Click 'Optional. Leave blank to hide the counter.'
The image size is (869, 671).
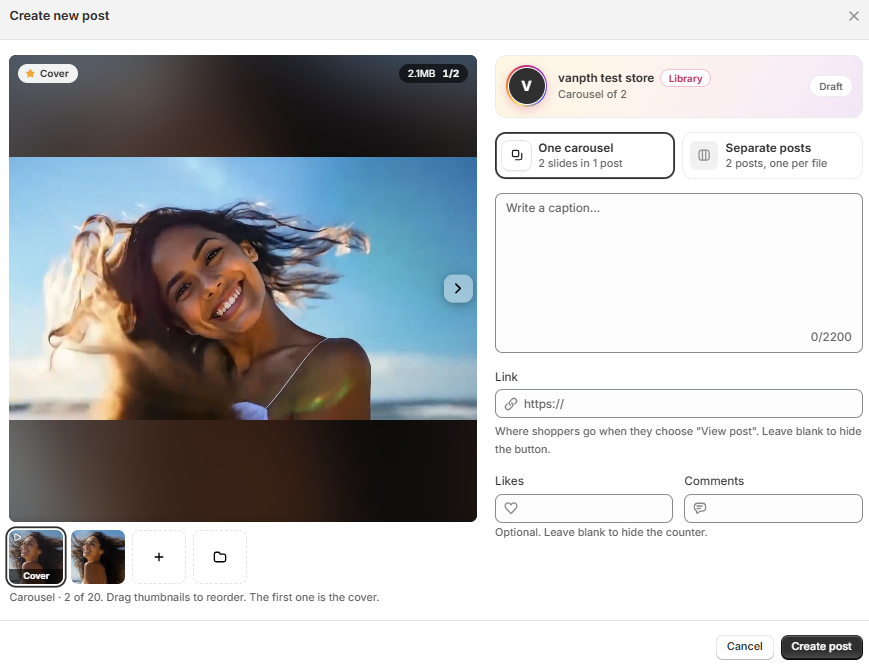601,532
